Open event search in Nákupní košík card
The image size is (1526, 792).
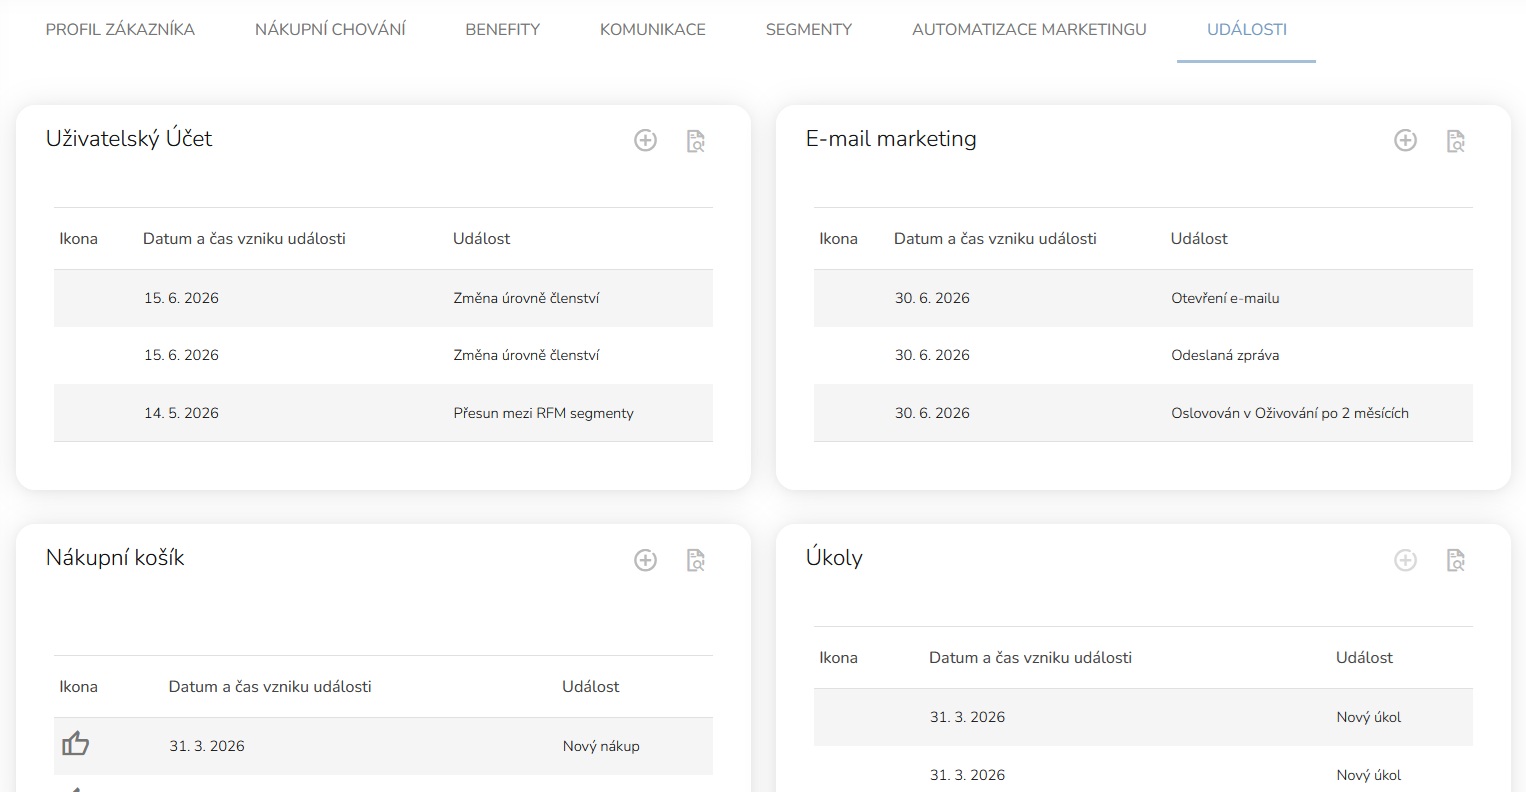point(696,560)
